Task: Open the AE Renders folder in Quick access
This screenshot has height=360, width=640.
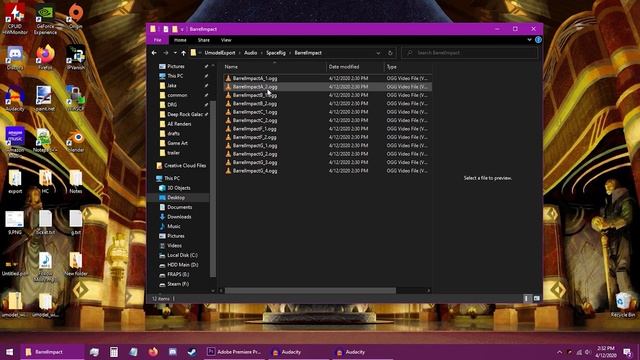Action: [179, 124]
